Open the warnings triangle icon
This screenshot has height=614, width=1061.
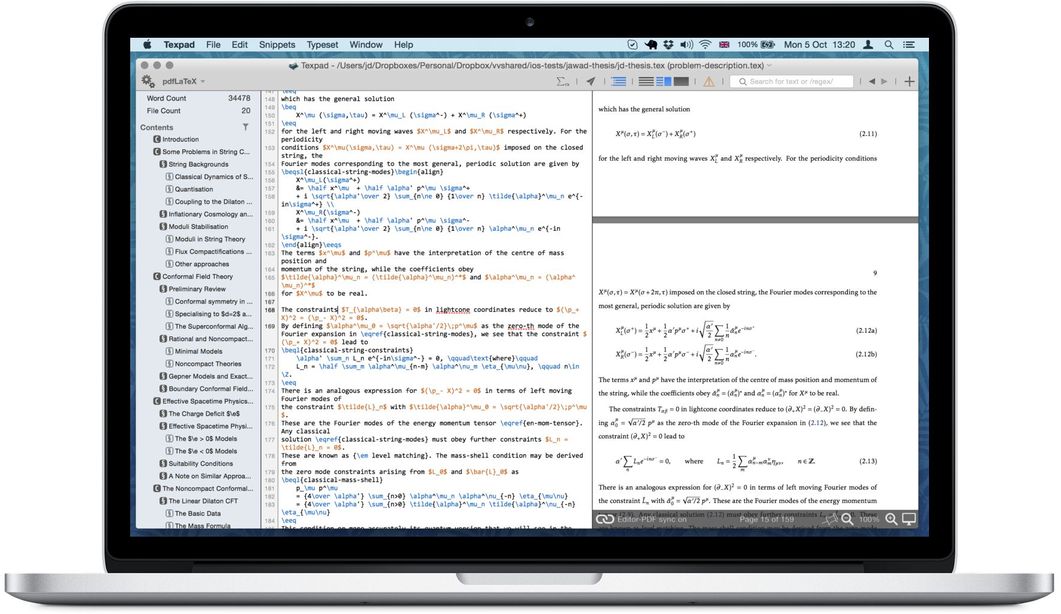[x=708, y=81]
